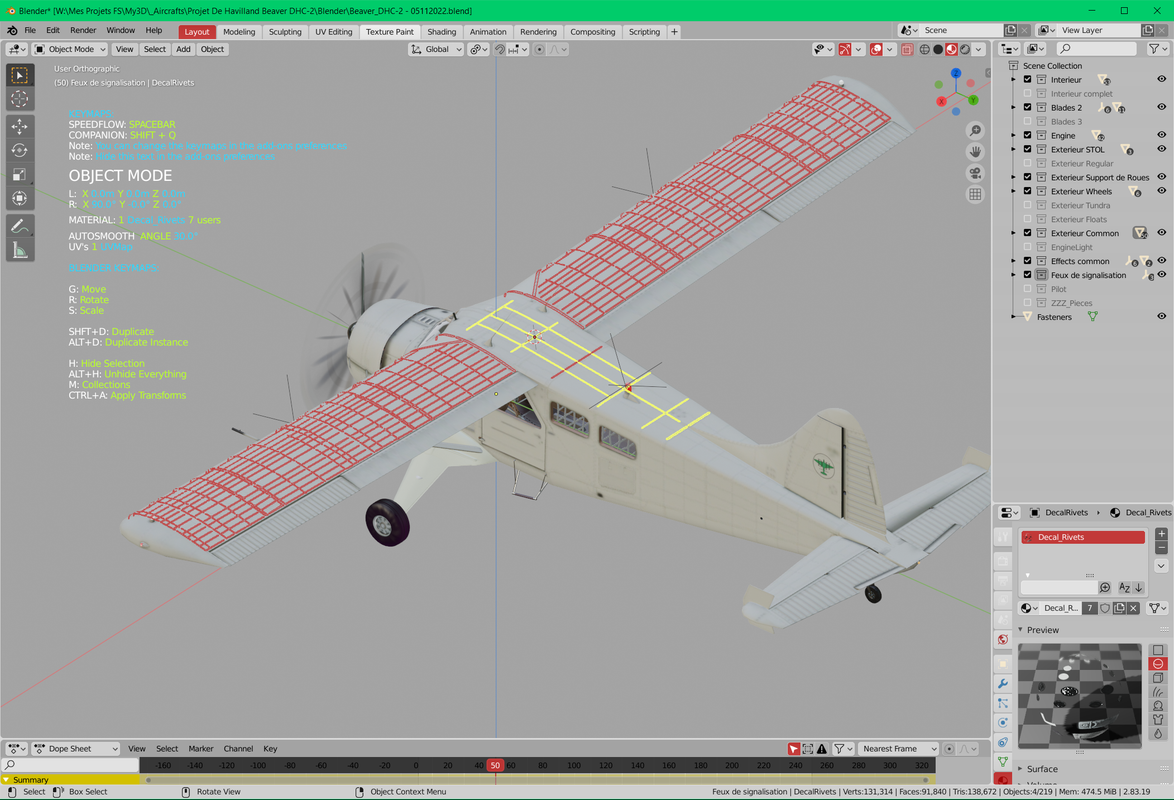Open the Modifier properties wrench tab
This screenshot has height=800, width=1174.
point(1003,684)
